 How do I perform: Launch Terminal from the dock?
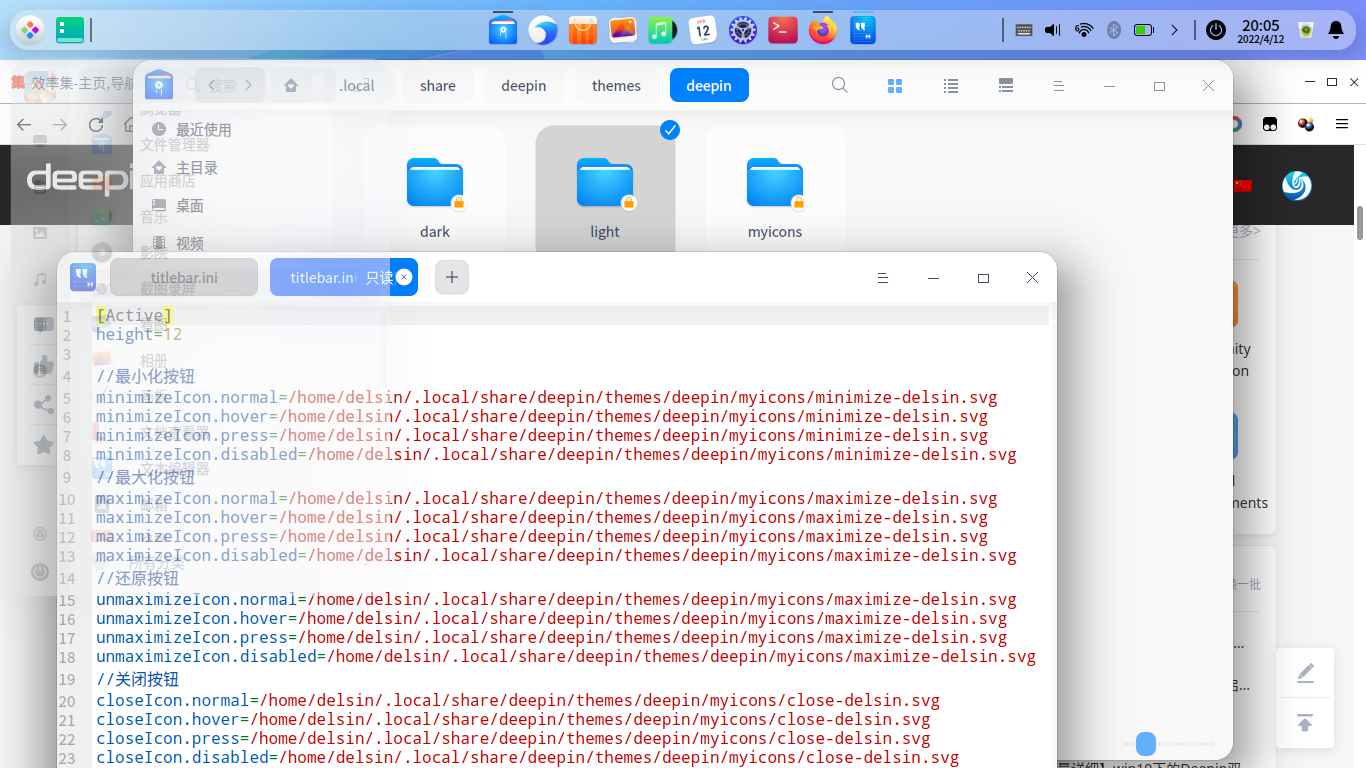(783, 30)
